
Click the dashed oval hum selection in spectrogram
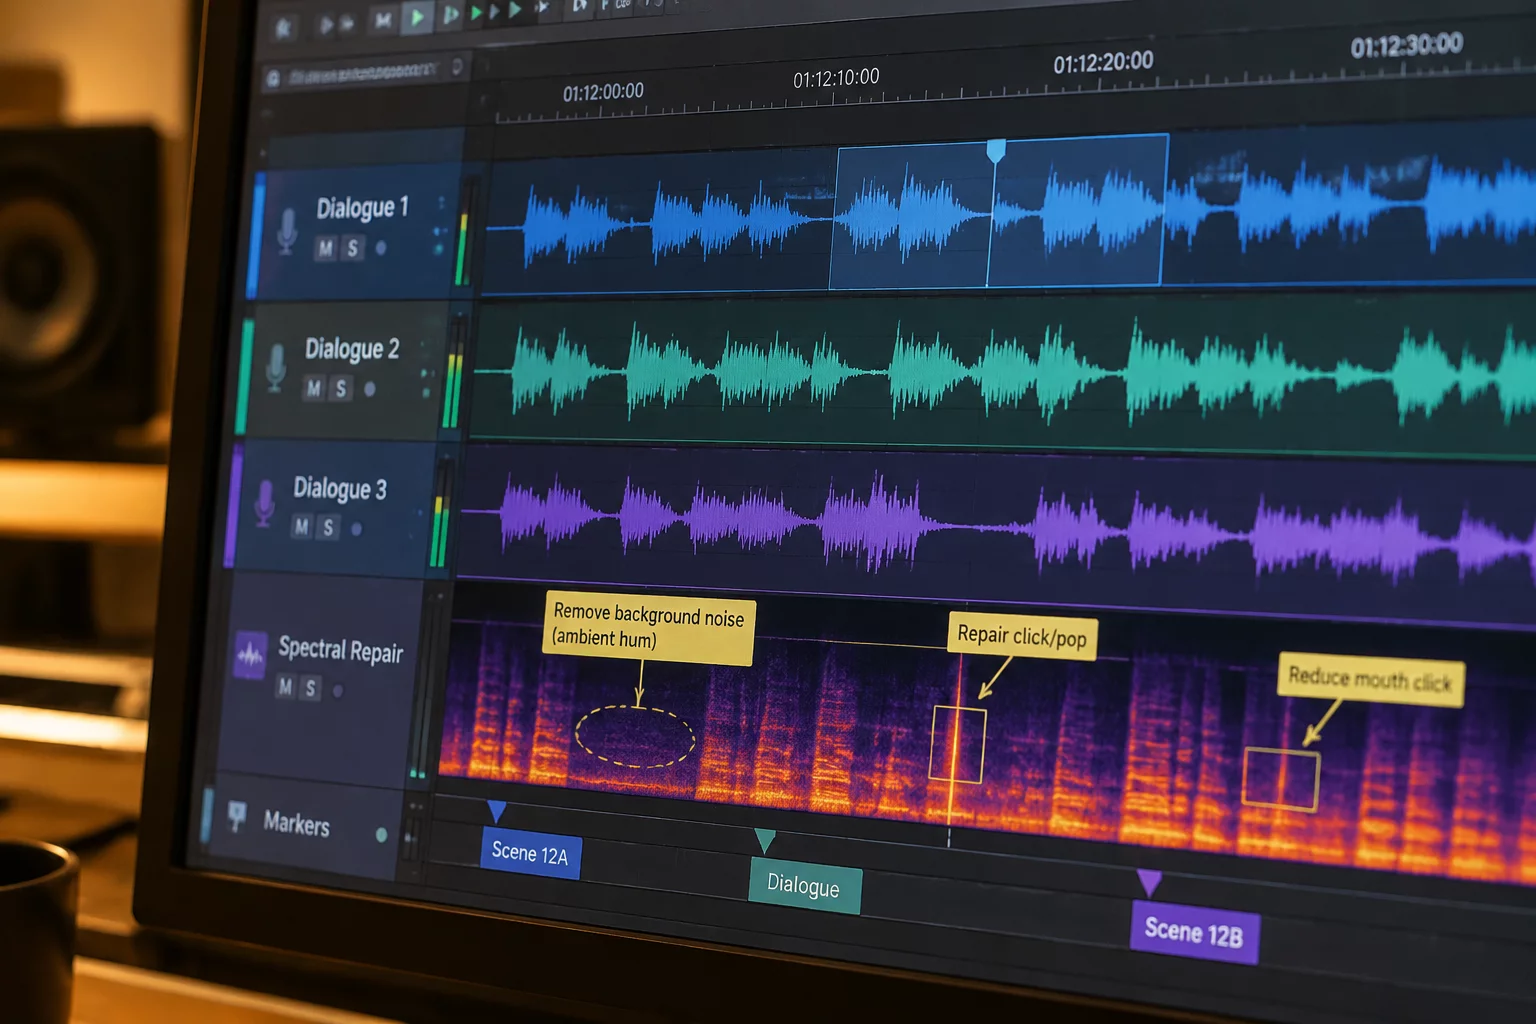(635, 736)
